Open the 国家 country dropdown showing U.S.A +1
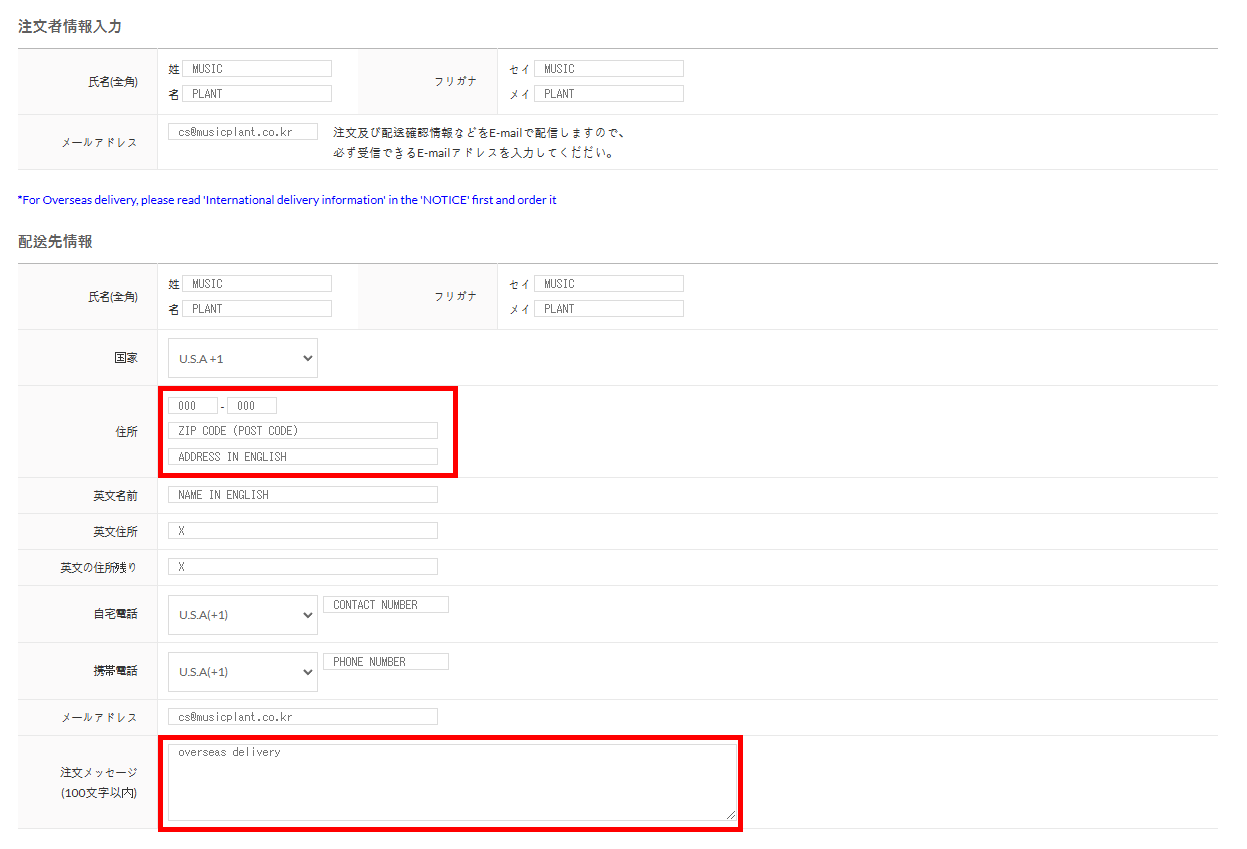This screenshot has height=849, width=1247. (x=242, y=358)
